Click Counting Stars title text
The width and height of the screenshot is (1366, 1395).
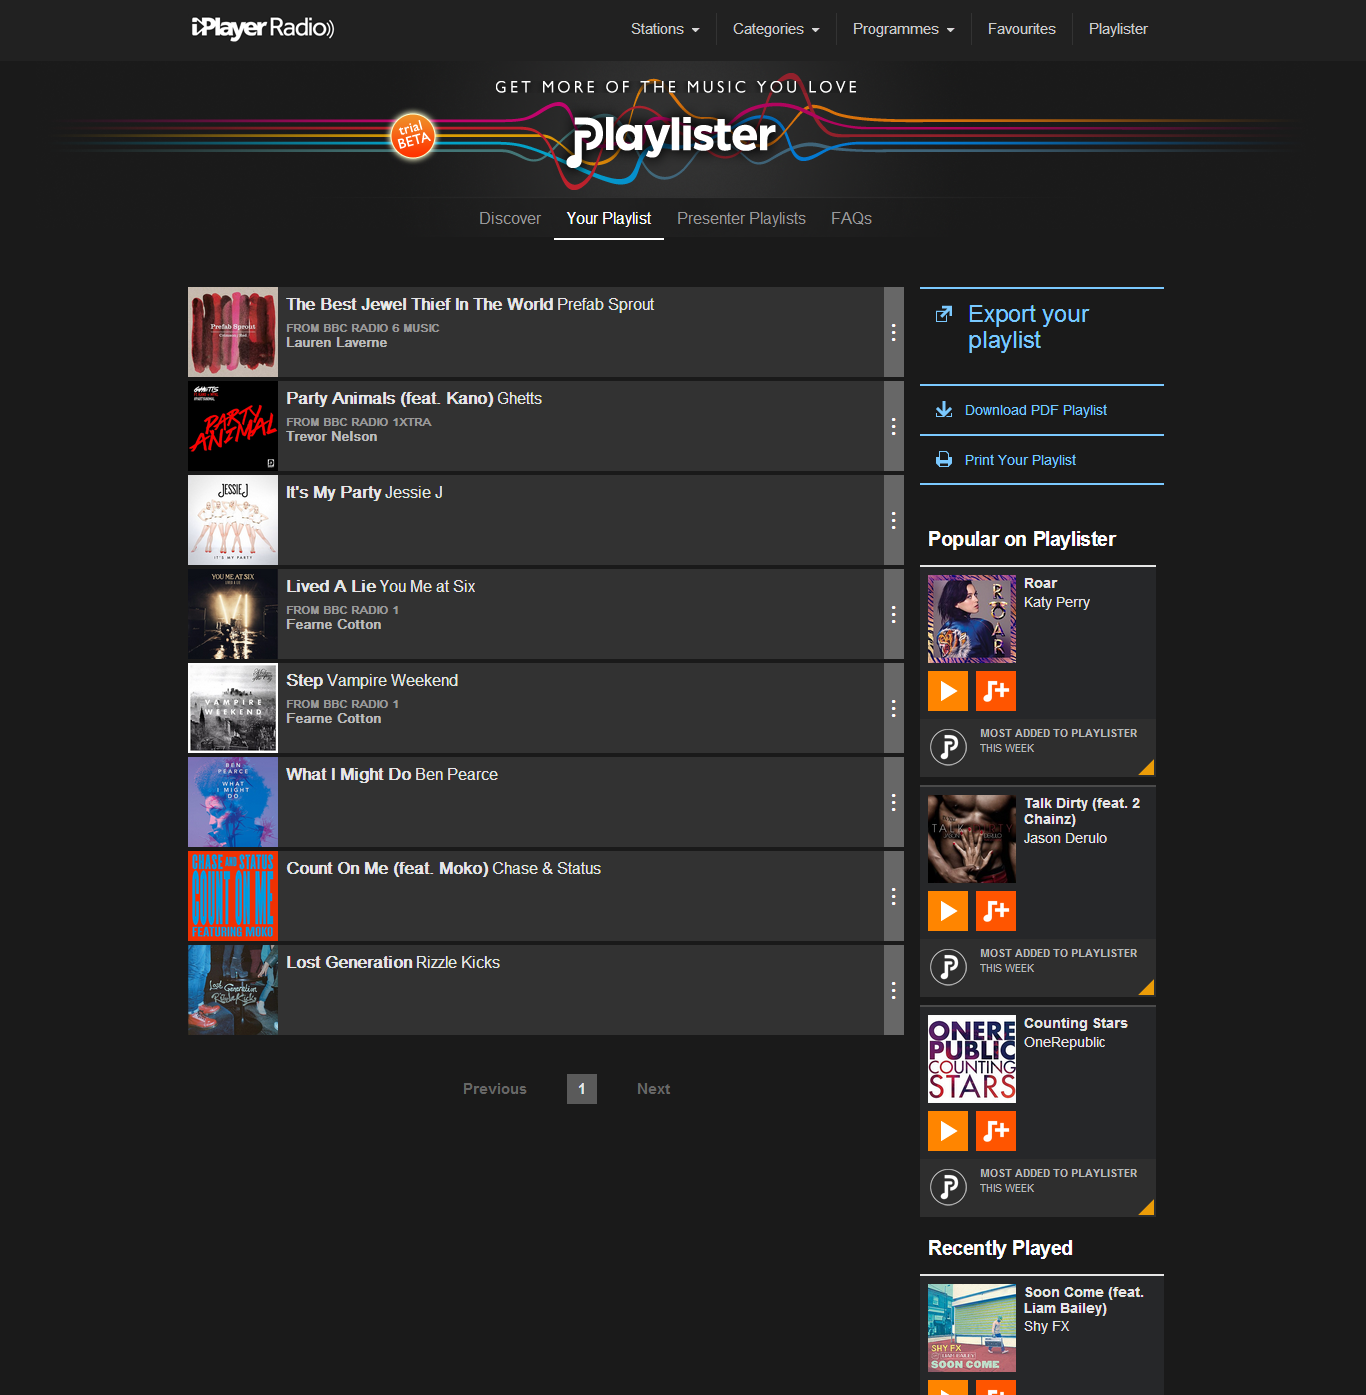[1076, 1023]
